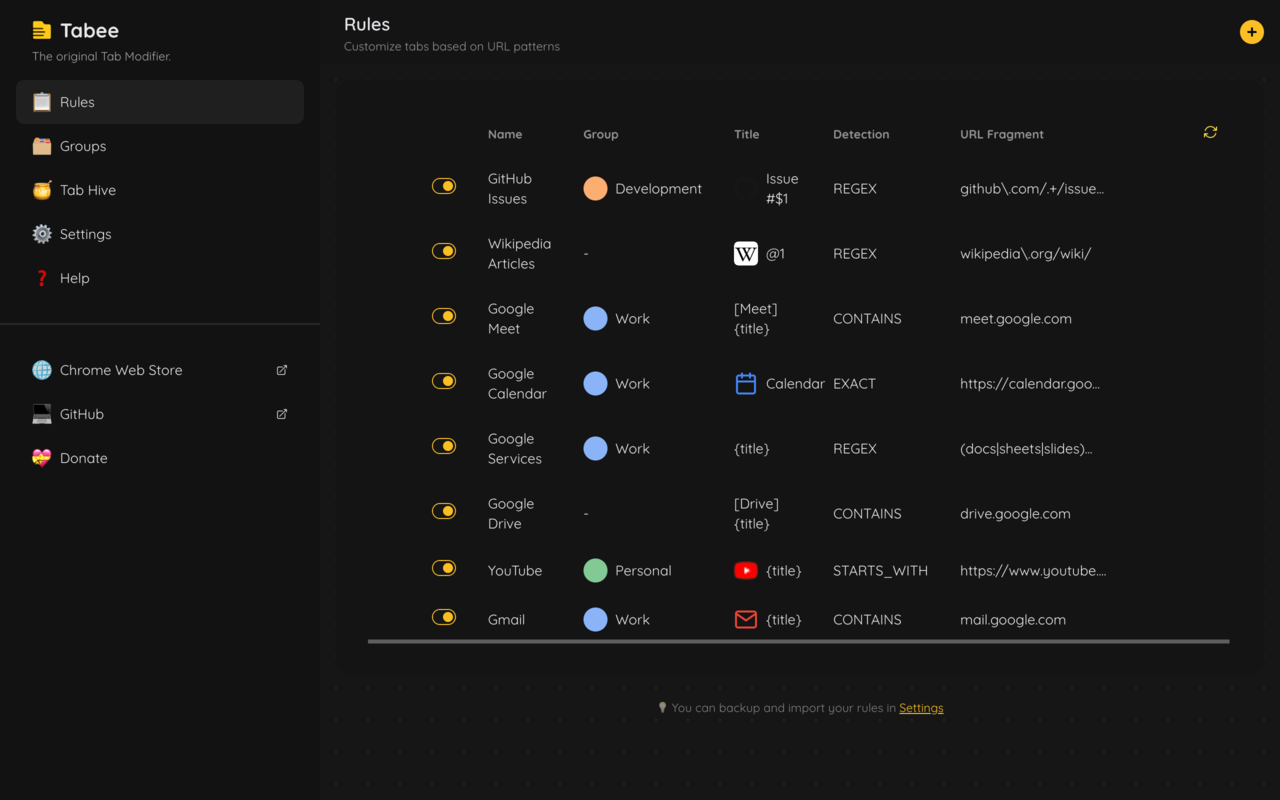
Task: Click the Name column header
Action: [505, 134]
